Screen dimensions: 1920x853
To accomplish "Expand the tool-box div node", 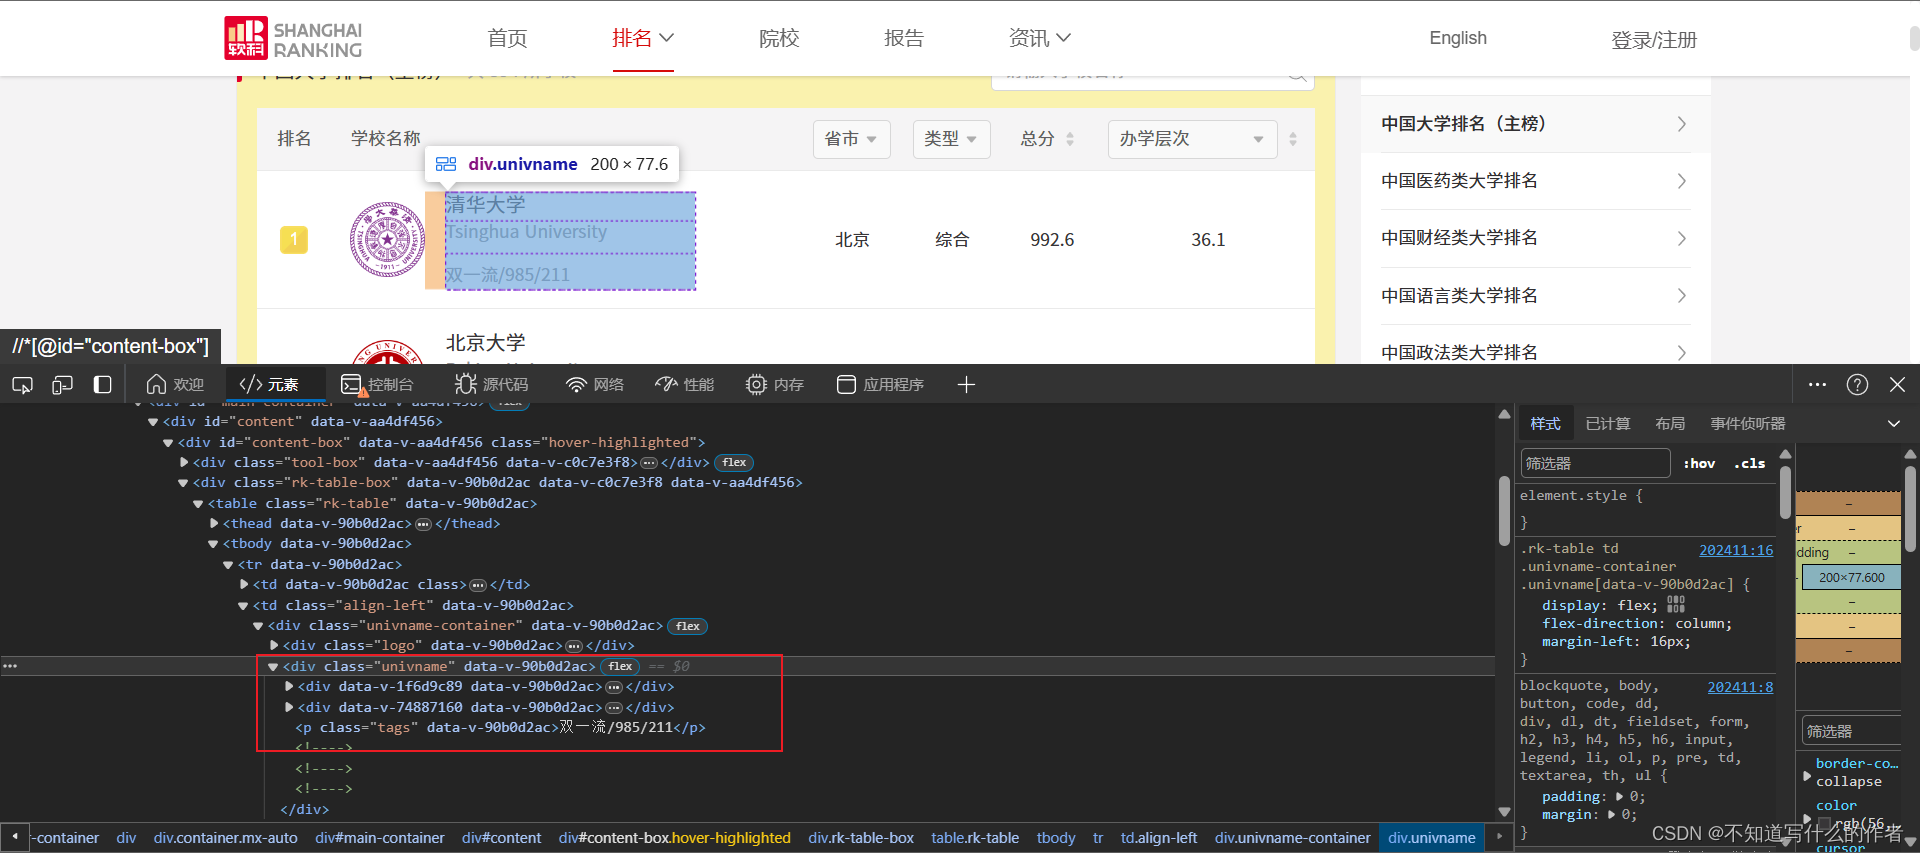I will pos(184,463).
